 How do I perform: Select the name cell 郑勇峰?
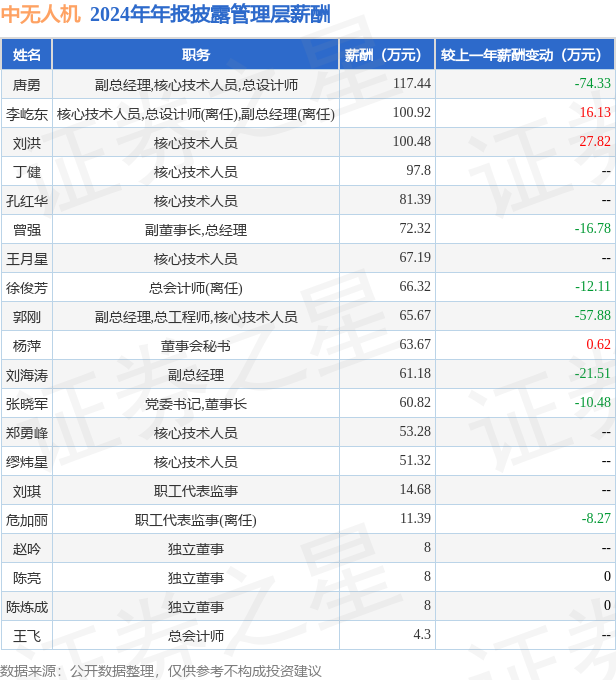point(26,433)
